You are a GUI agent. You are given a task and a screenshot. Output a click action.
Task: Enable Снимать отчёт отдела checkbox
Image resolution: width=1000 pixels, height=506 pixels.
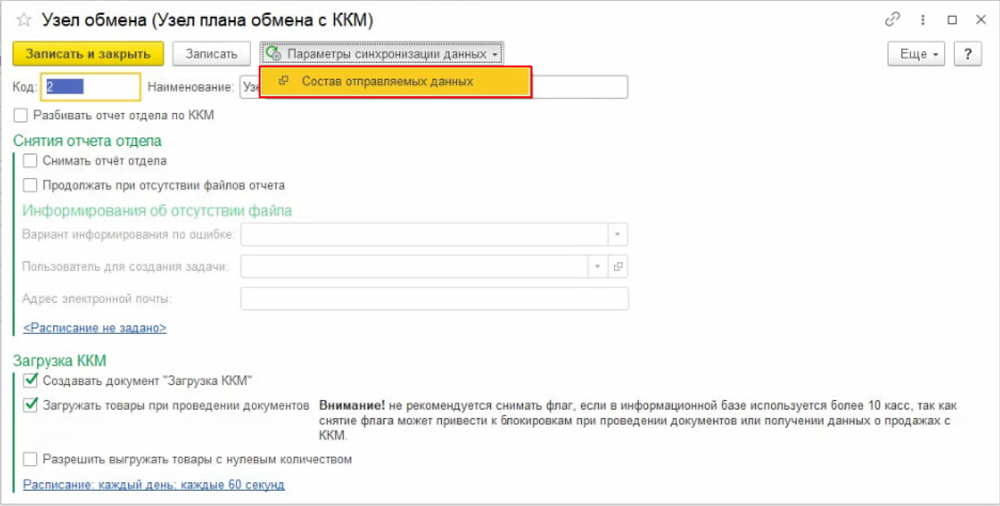(x=31, y=160)
